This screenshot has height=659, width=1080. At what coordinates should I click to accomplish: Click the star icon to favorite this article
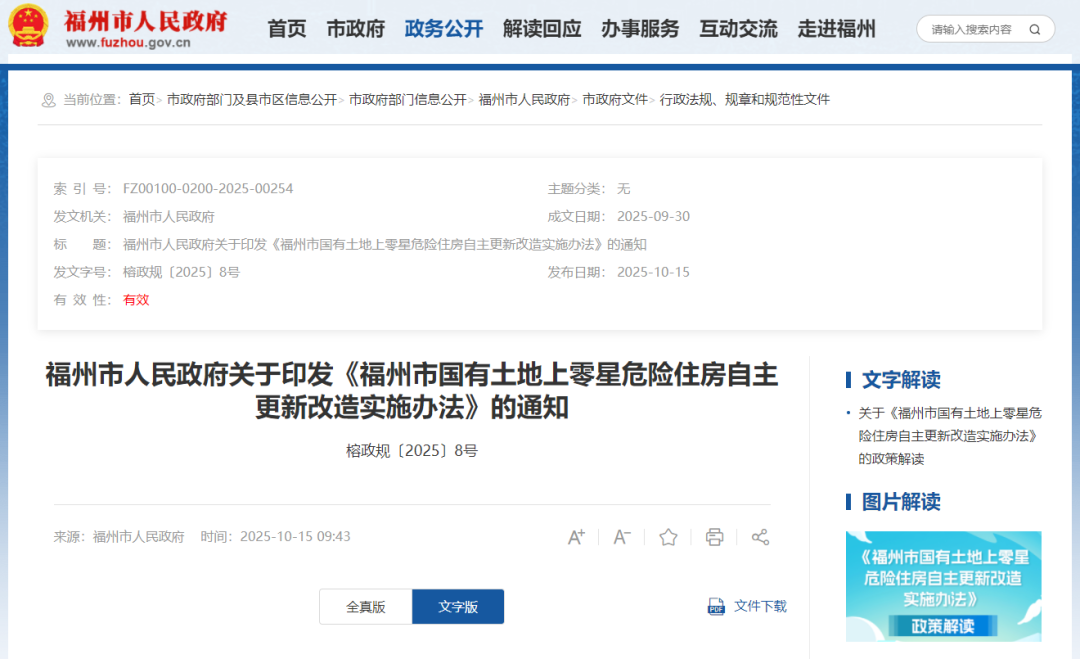click(667, 537)
